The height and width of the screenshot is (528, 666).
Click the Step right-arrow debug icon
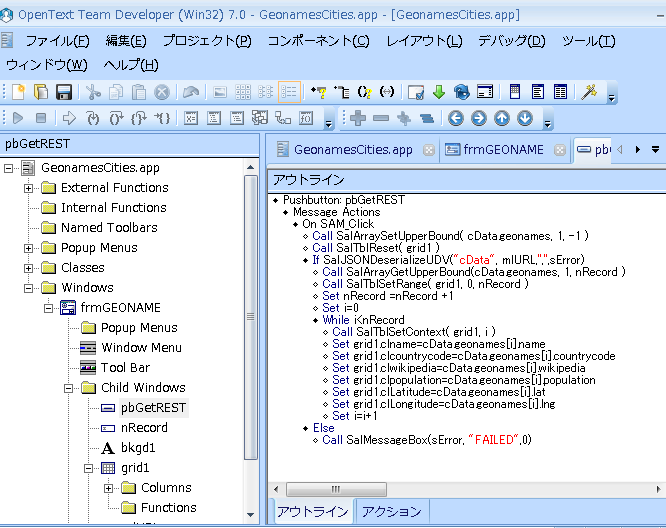(x=69, y=118)
